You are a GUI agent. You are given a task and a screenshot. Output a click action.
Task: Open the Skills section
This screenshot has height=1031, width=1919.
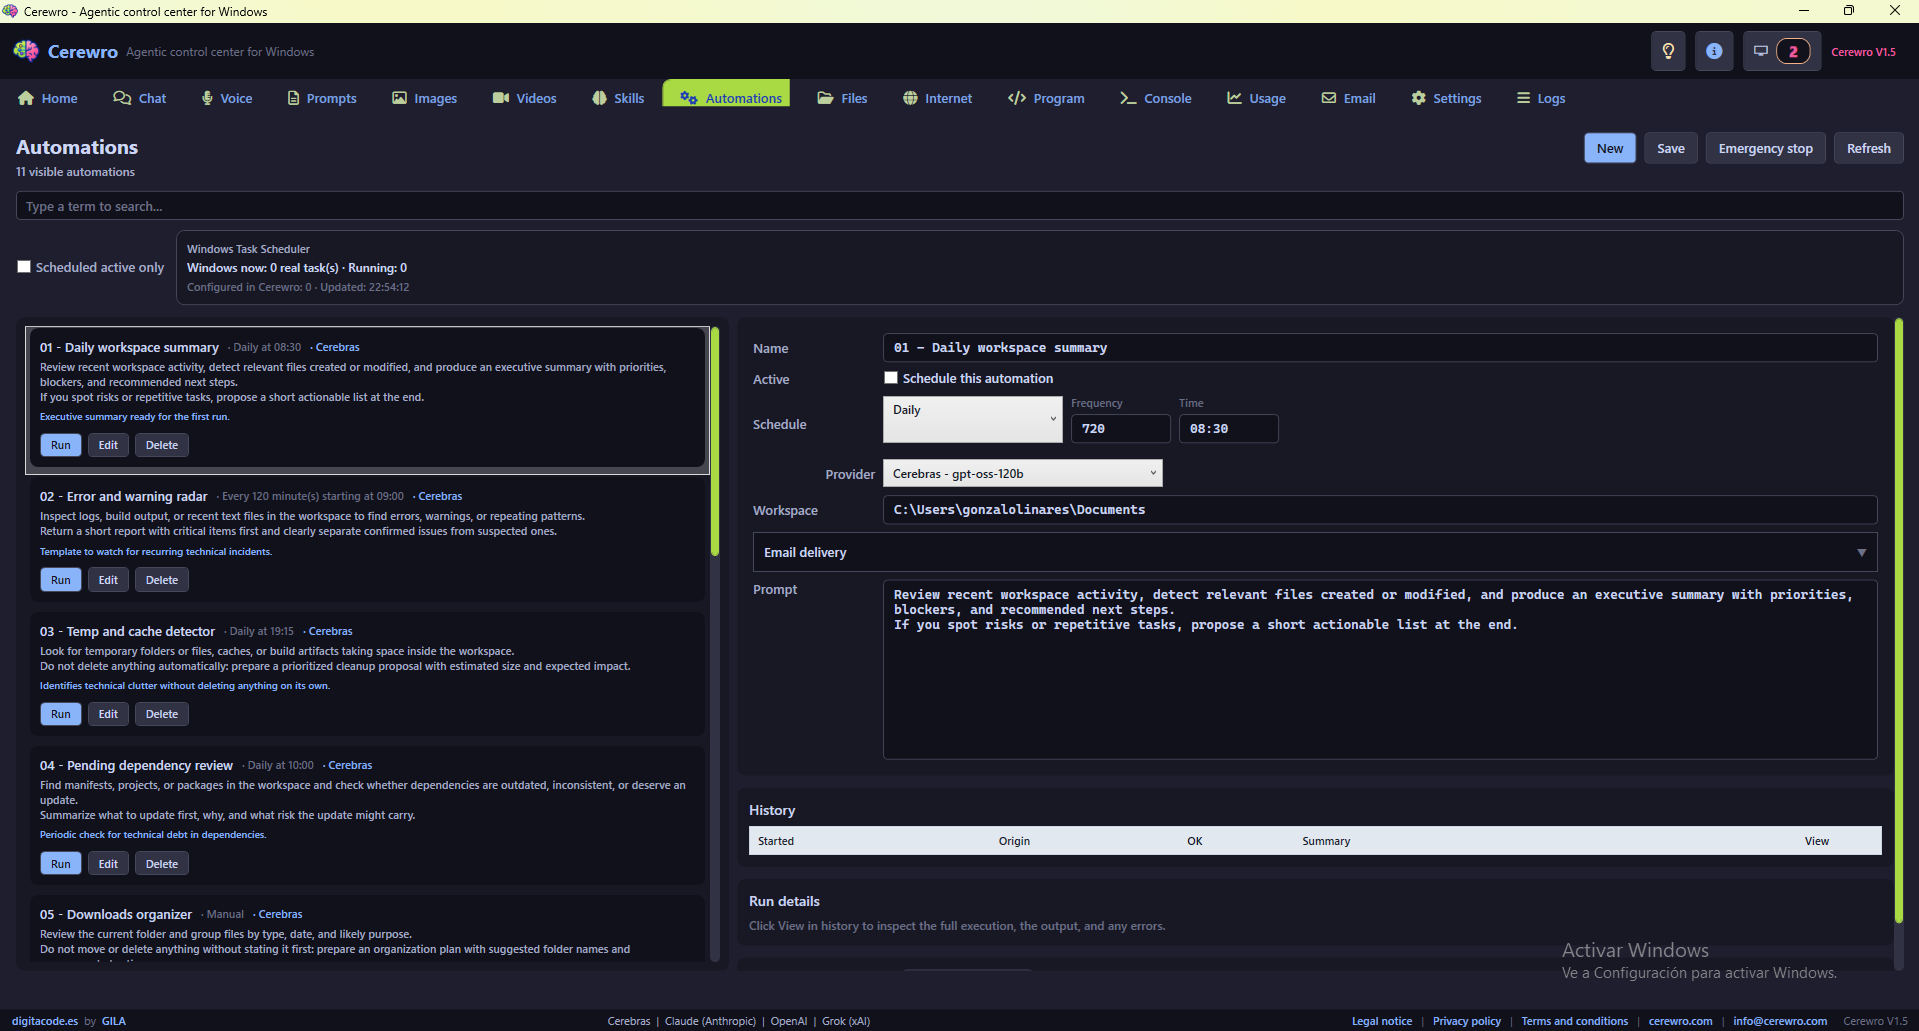pyautogui.click(x=618, y=98)
